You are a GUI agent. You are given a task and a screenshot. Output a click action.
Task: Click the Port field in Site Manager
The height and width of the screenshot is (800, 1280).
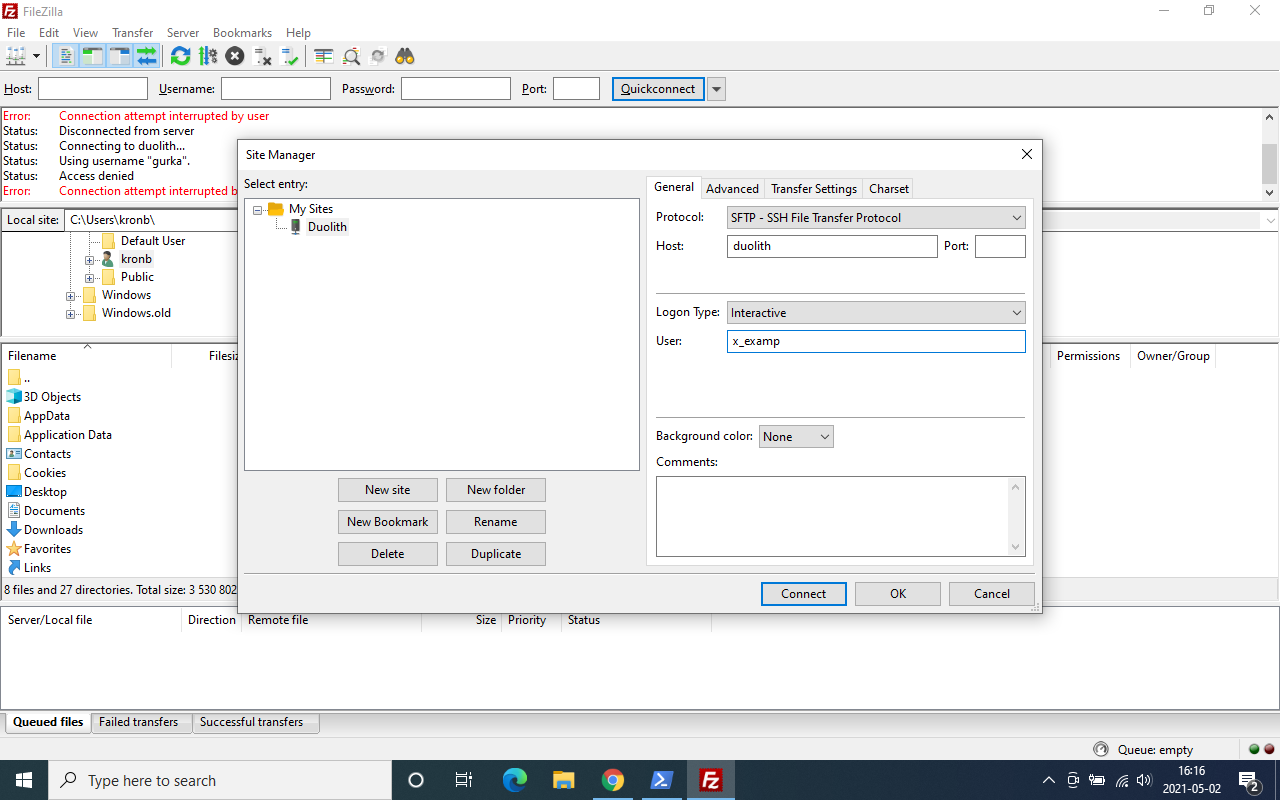pos(1000,246)
